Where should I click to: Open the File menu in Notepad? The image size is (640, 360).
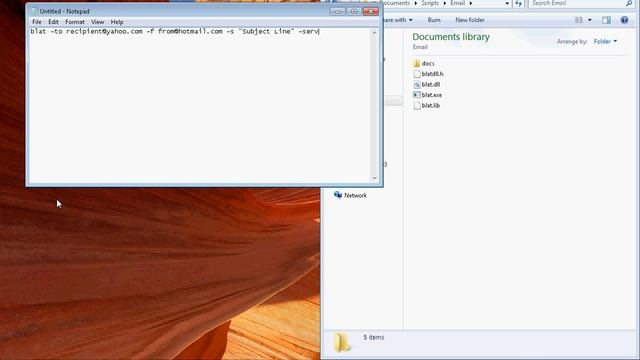[x=37, y=22]
